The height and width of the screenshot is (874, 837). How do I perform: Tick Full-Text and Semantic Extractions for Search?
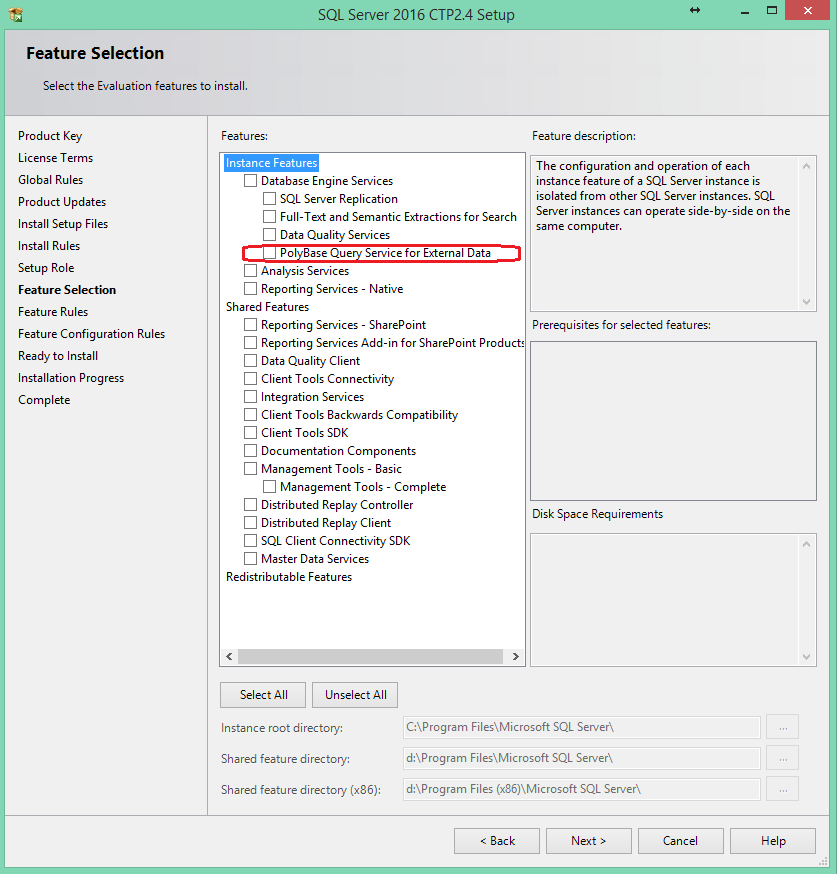pyautogui.click(x=269, y=216)
